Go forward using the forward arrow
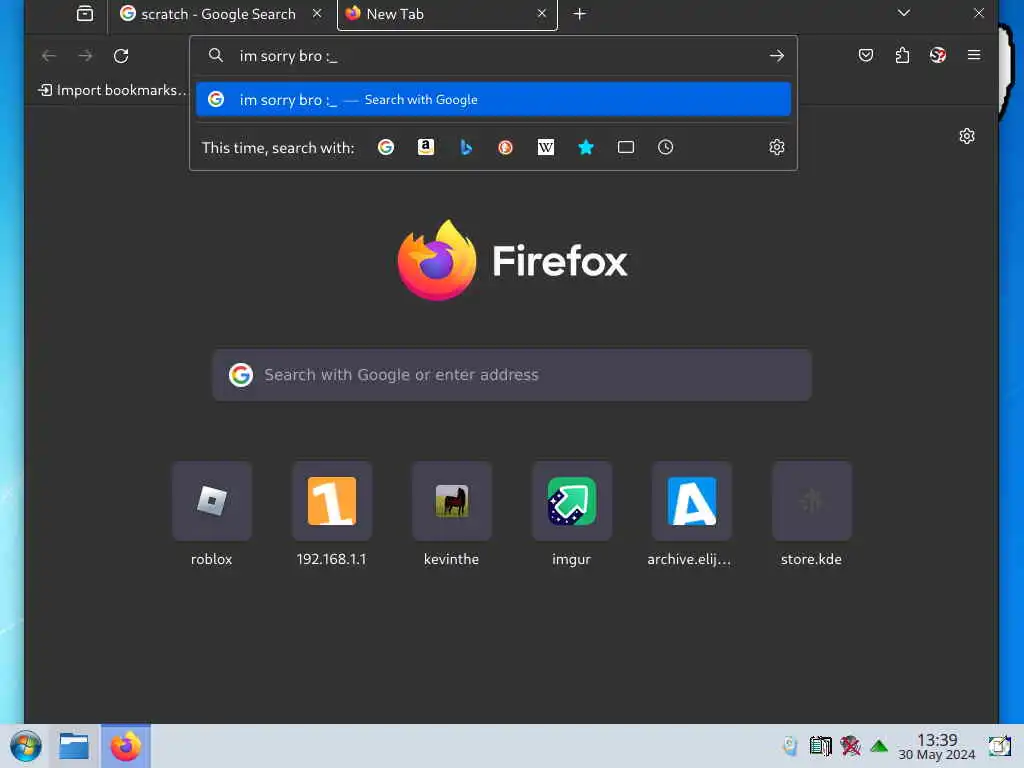 (85, 56)
